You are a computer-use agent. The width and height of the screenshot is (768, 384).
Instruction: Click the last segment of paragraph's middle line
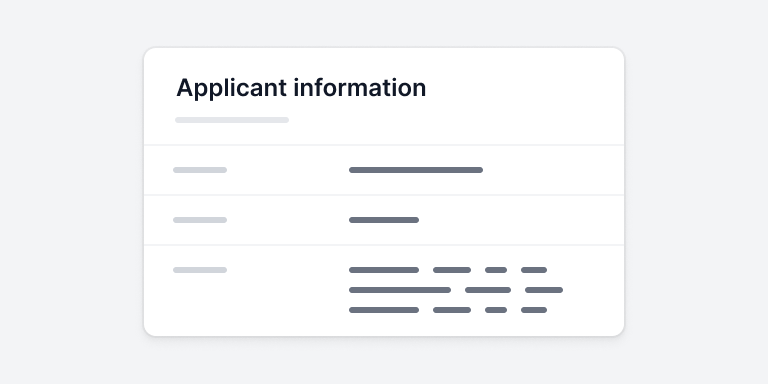[544, 290]
